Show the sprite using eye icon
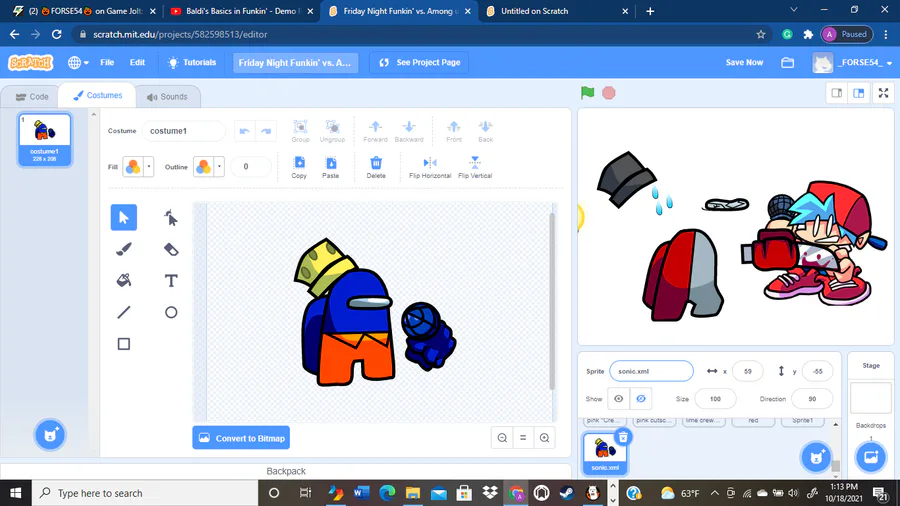The height and width of the screenshot is (506, 900). 619,399
